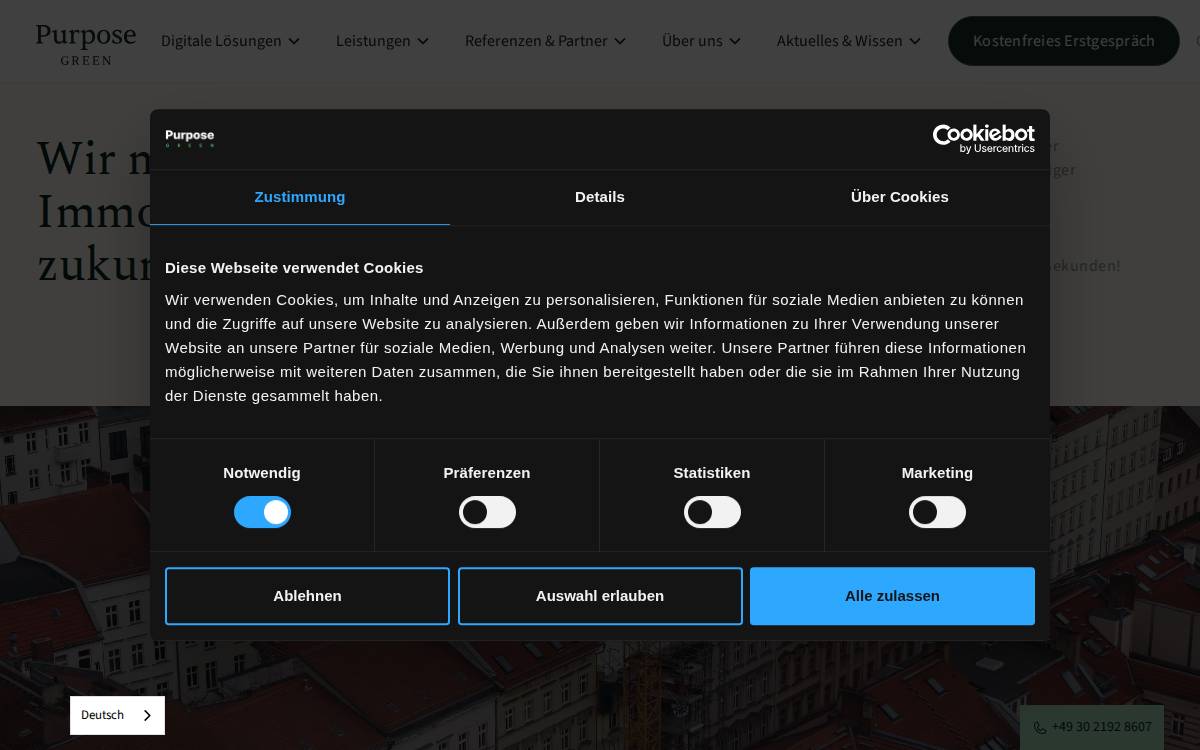Screen dimensions: 1200x750
Task: Click the Statistiken label text
Action: pyautogui.click(x=712, y=473)
